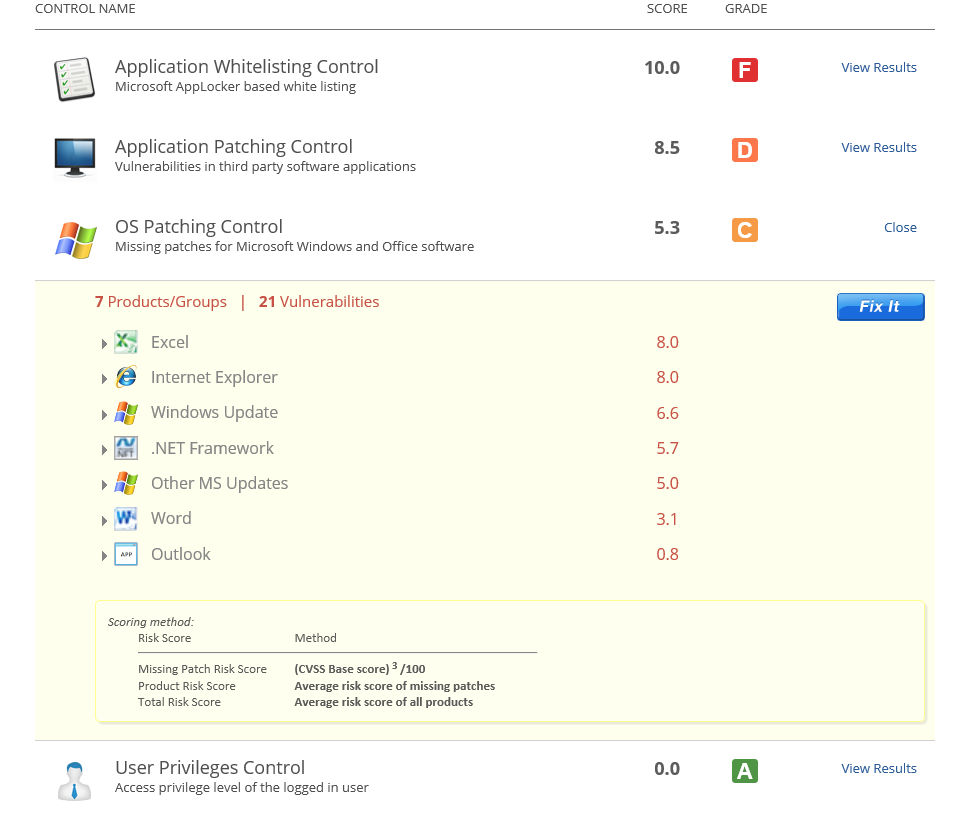The height and width of the screenshot is (834, 972).
Task: Click the 7 Products/Groups count text
Action: pos(161,301)
